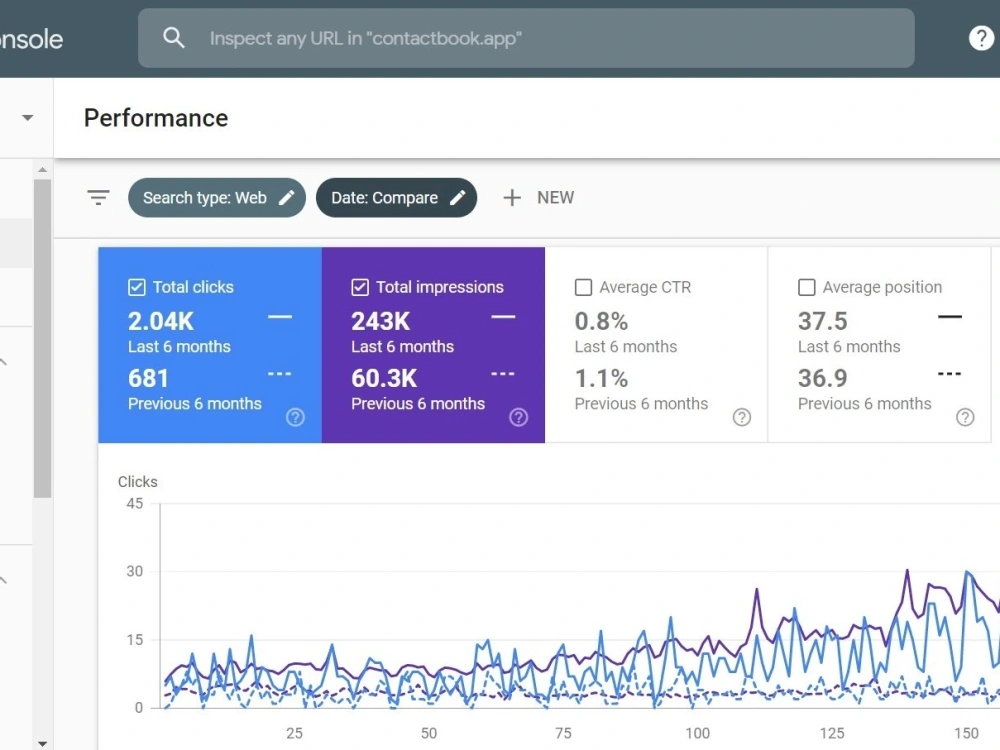1000x750 pixels.
Task: Select the Total clicks metric card
Action: pos(210,345)
